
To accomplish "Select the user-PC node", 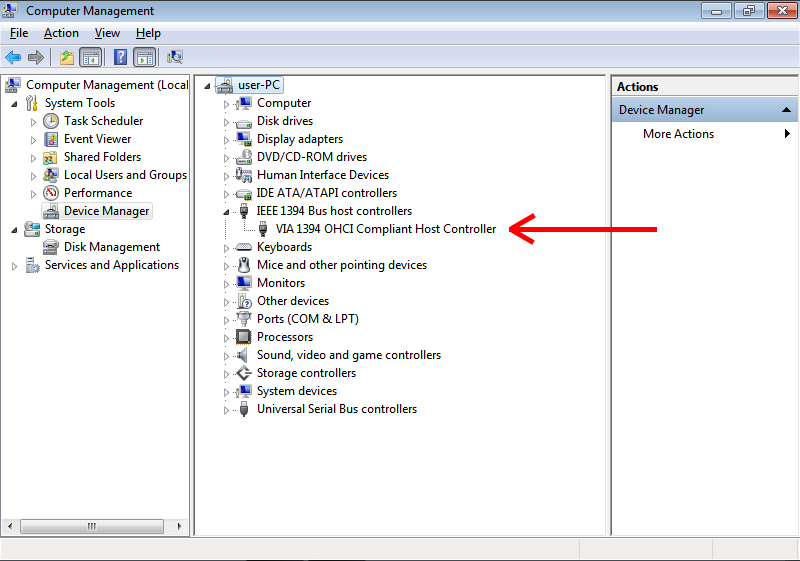I will tap(259, 85).
